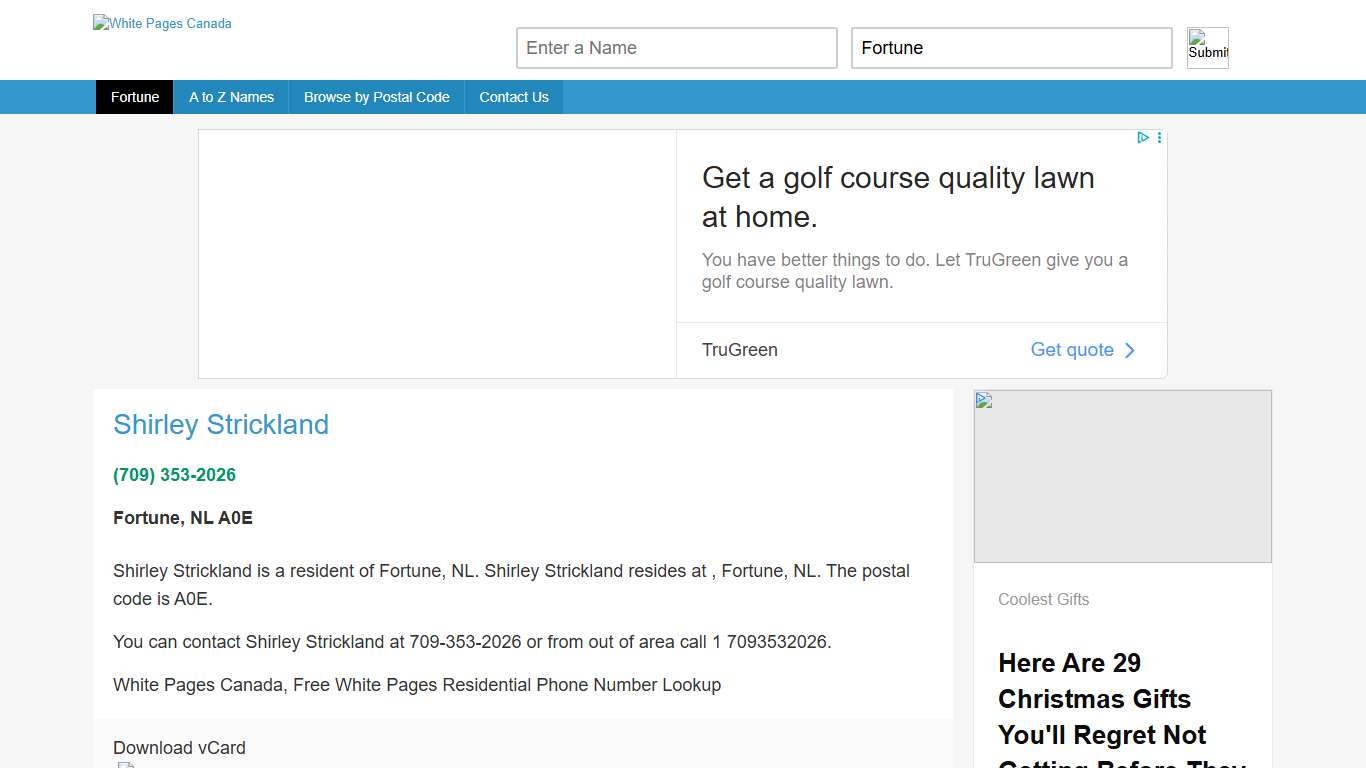Screen dimensions: 1366x768
Task: Open the ad options three-dot menu
Action: [1160, 138]
